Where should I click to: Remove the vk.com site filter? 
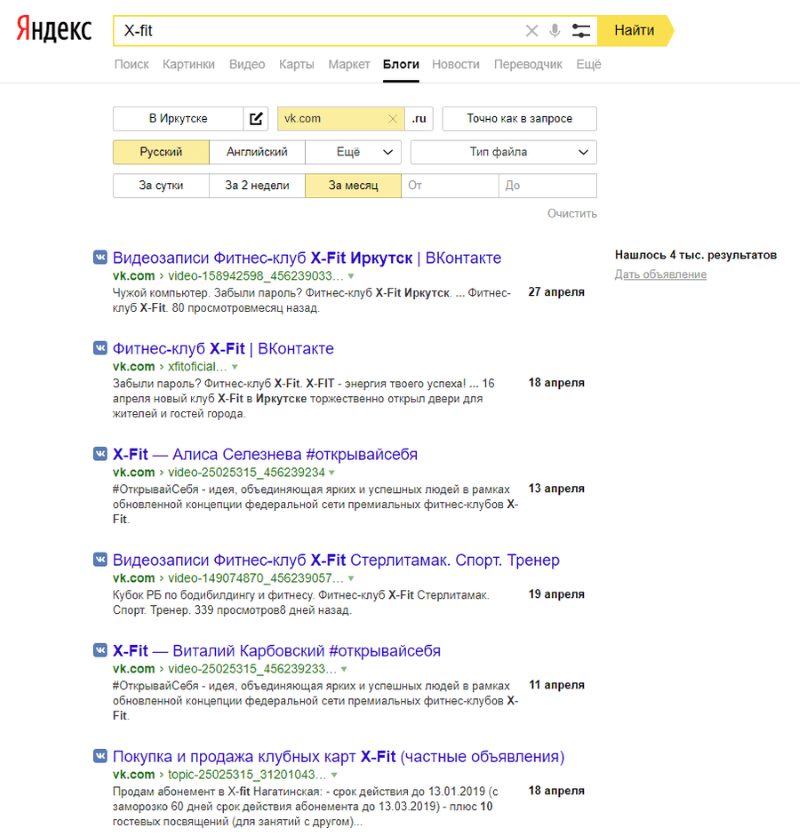click(x=392, y=119)
